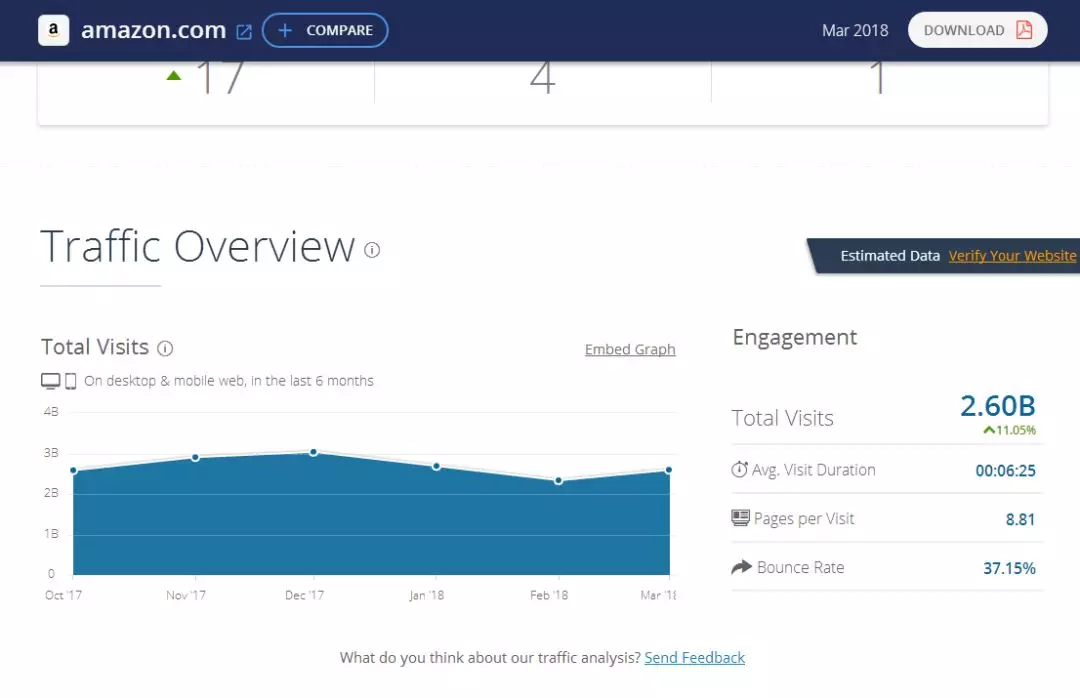Click the Mar 2018 date label
Image resolution: width=1080 pixels, height=698 pixels.
pos(854,30)
